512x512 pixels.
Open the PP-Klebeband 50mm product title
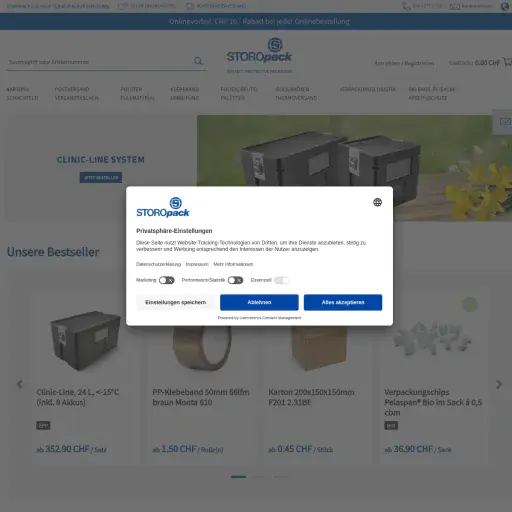click(x=201, y=397)
